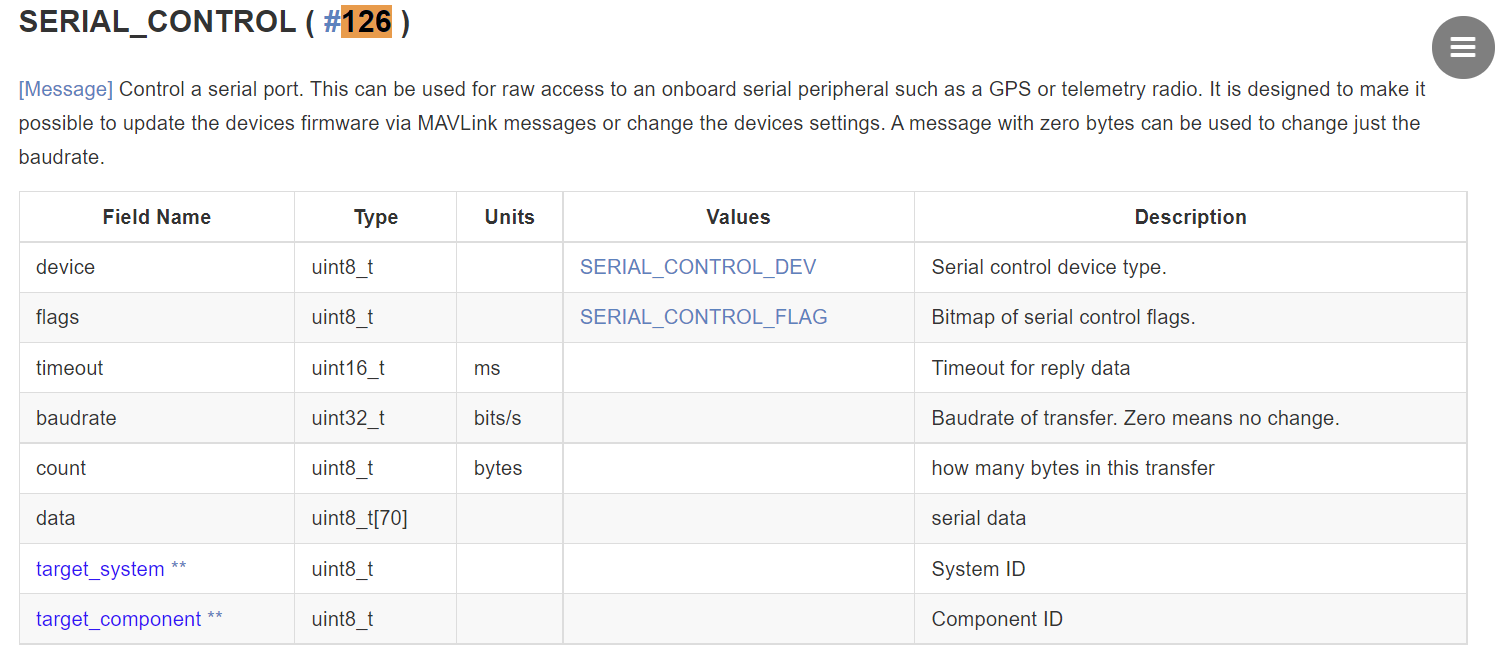Click the Type column header

click(x=374, y=216)
